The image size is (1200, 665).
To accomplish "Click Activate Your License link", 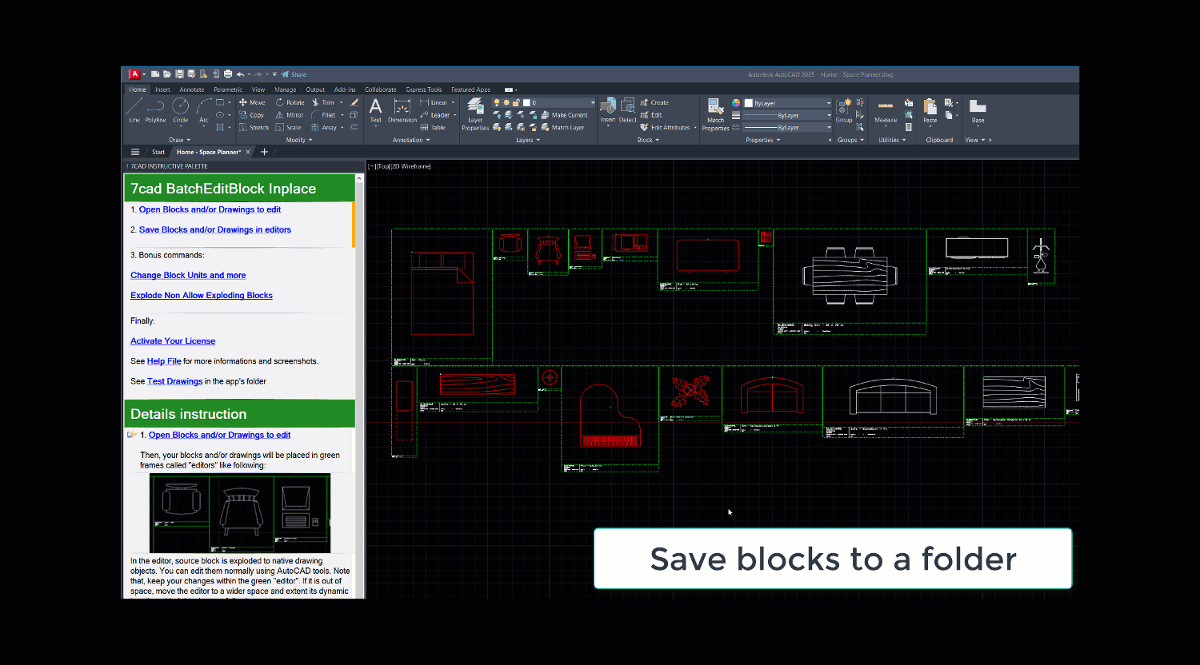I will (x=173, y=341).
